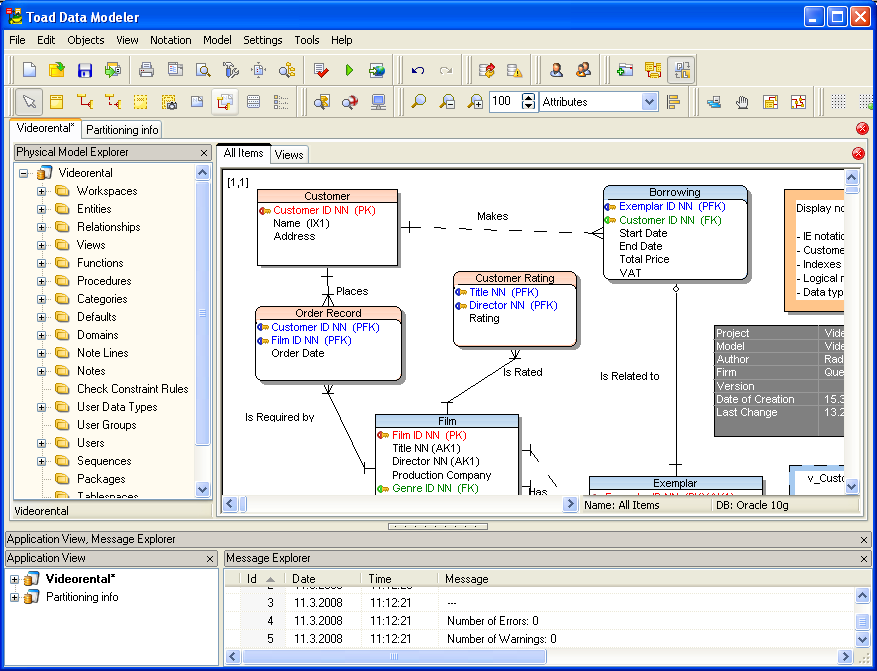Close the Message Explorer panel
The width and height of the screenshot is (877, 671).
pos(864,558)
